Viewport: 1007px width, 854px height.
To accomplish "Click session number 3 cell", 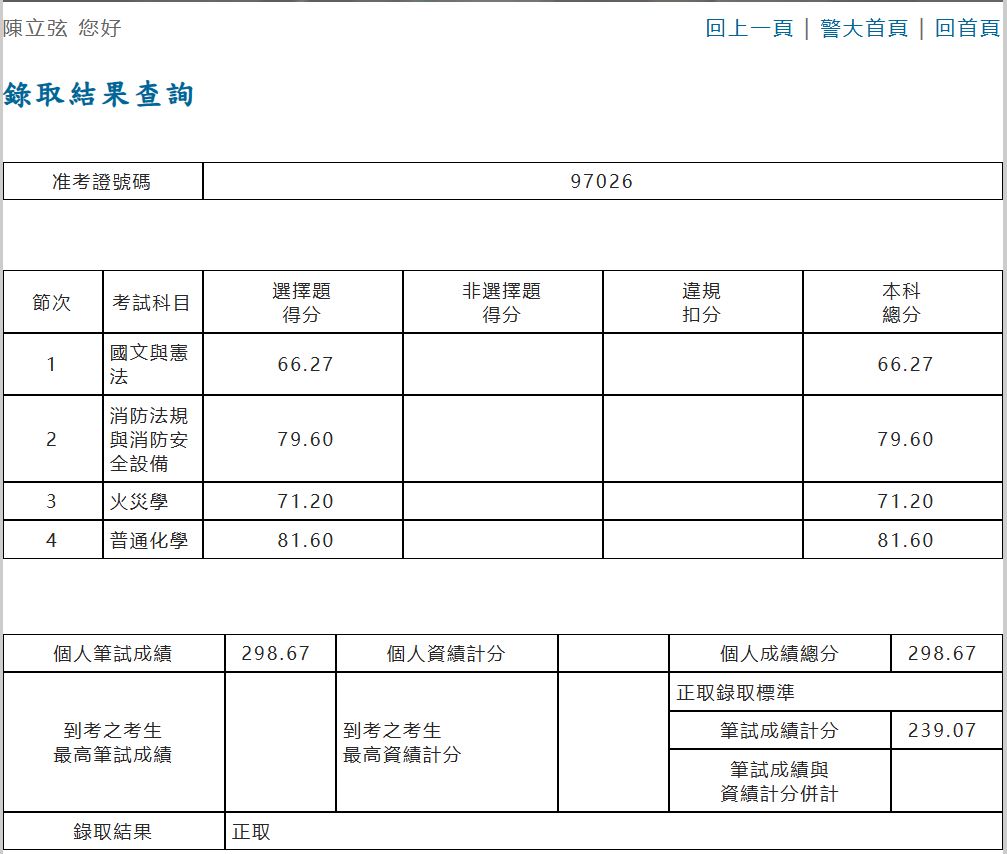I will pos(52,501).
